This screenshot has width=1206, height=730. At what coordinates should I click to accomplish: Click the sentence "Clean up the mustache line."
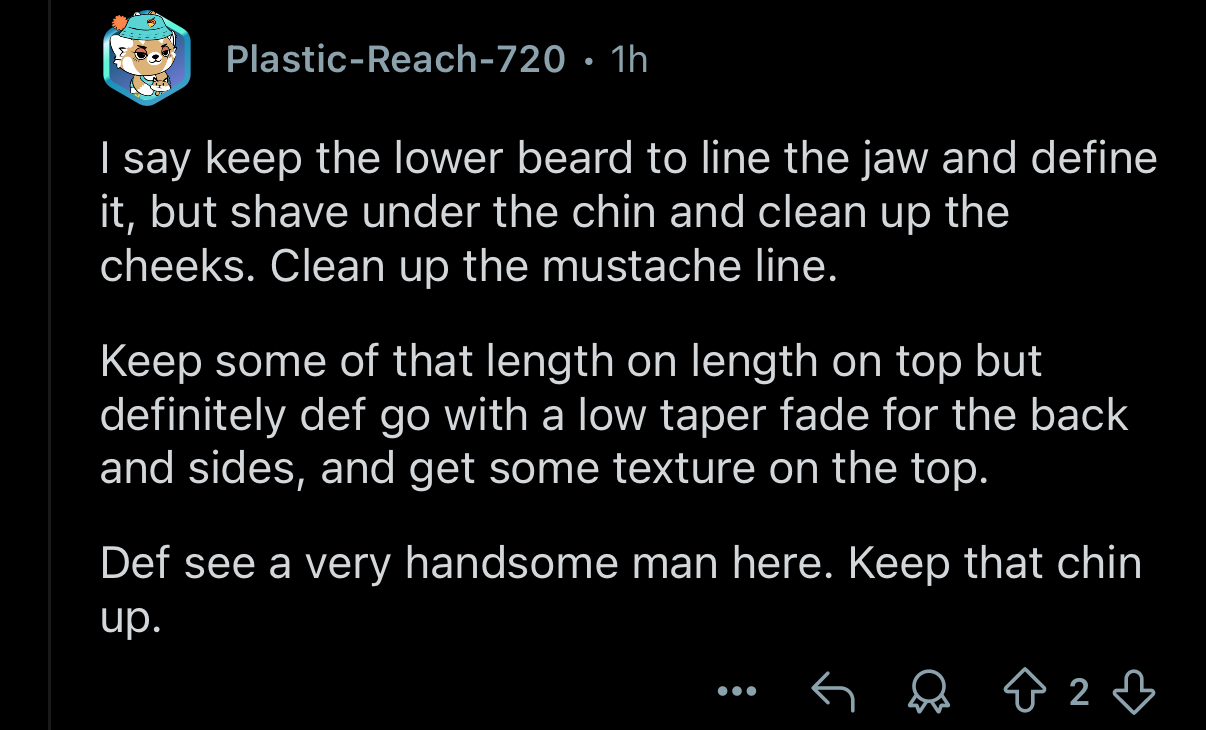coord(549,267)
